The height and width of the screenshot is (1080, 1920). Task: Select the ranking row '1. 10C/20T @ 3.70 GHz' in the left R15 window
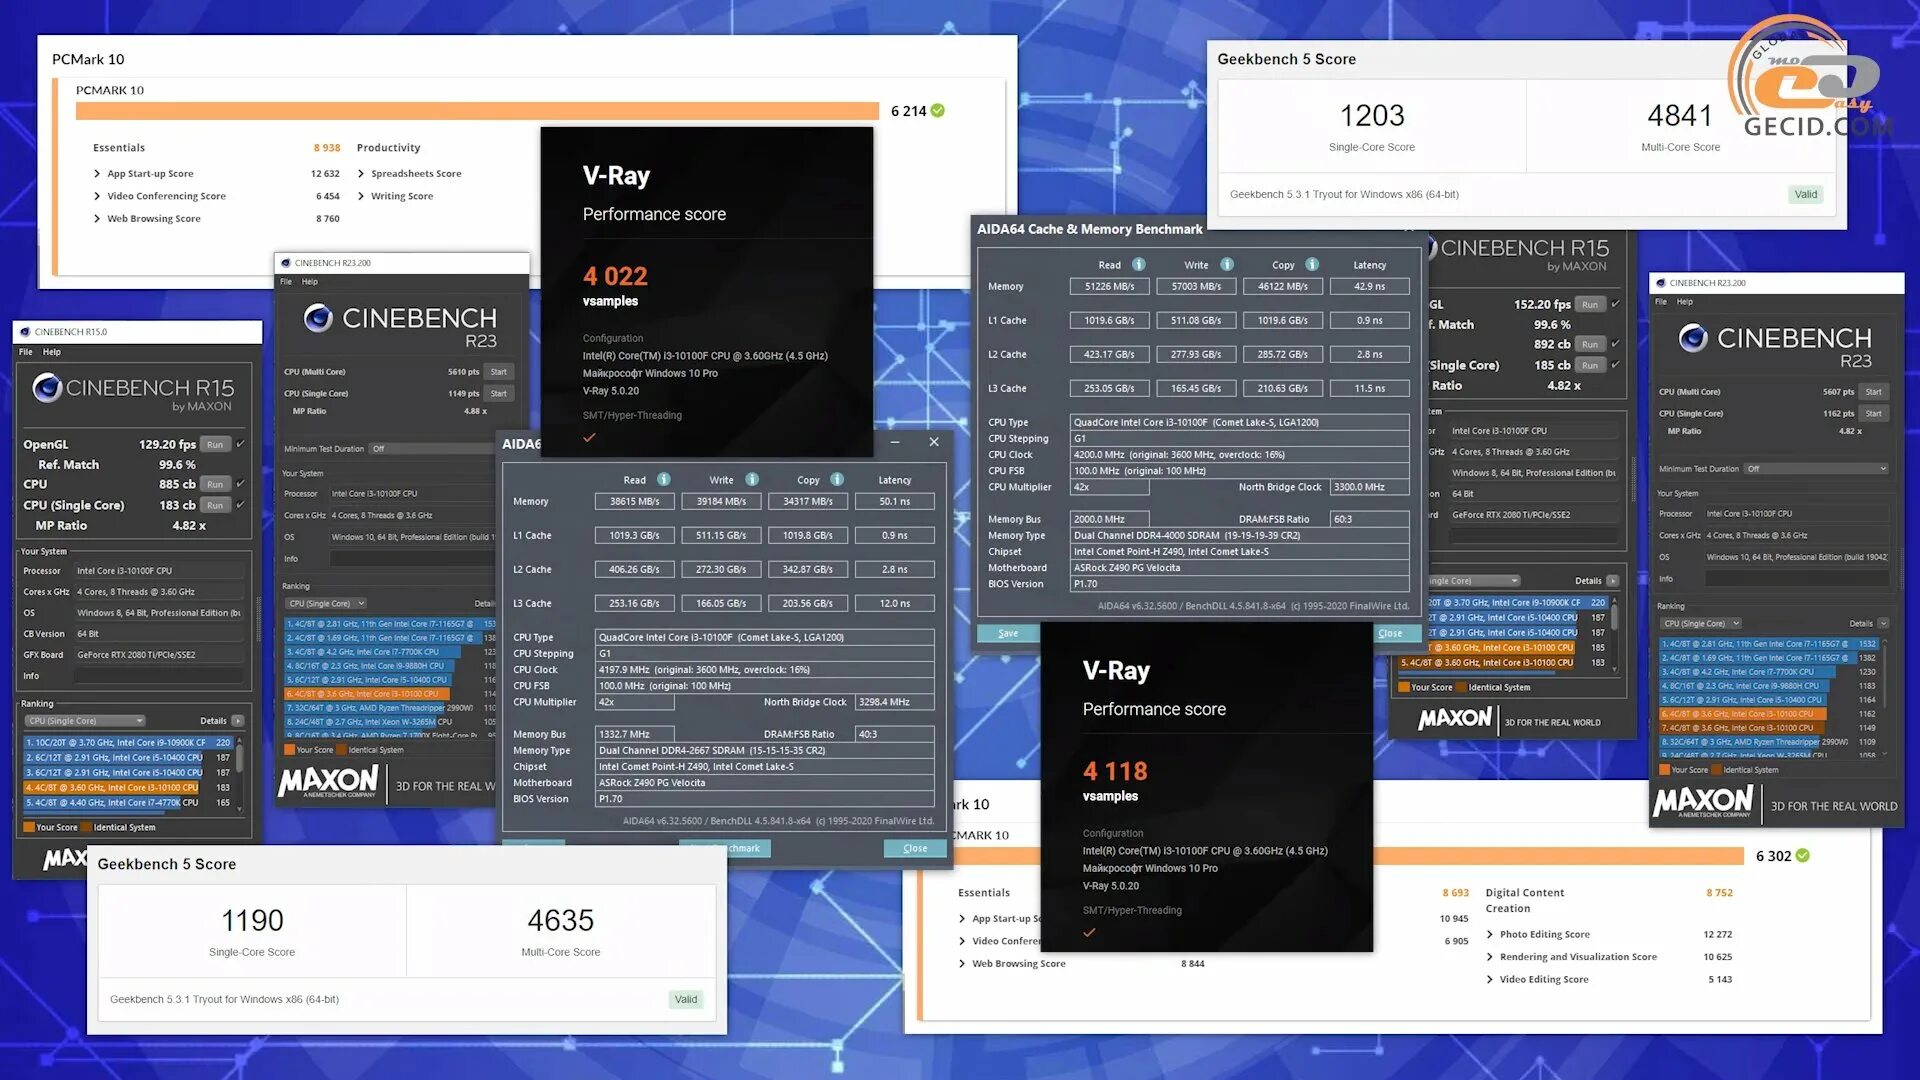point(128,743)
